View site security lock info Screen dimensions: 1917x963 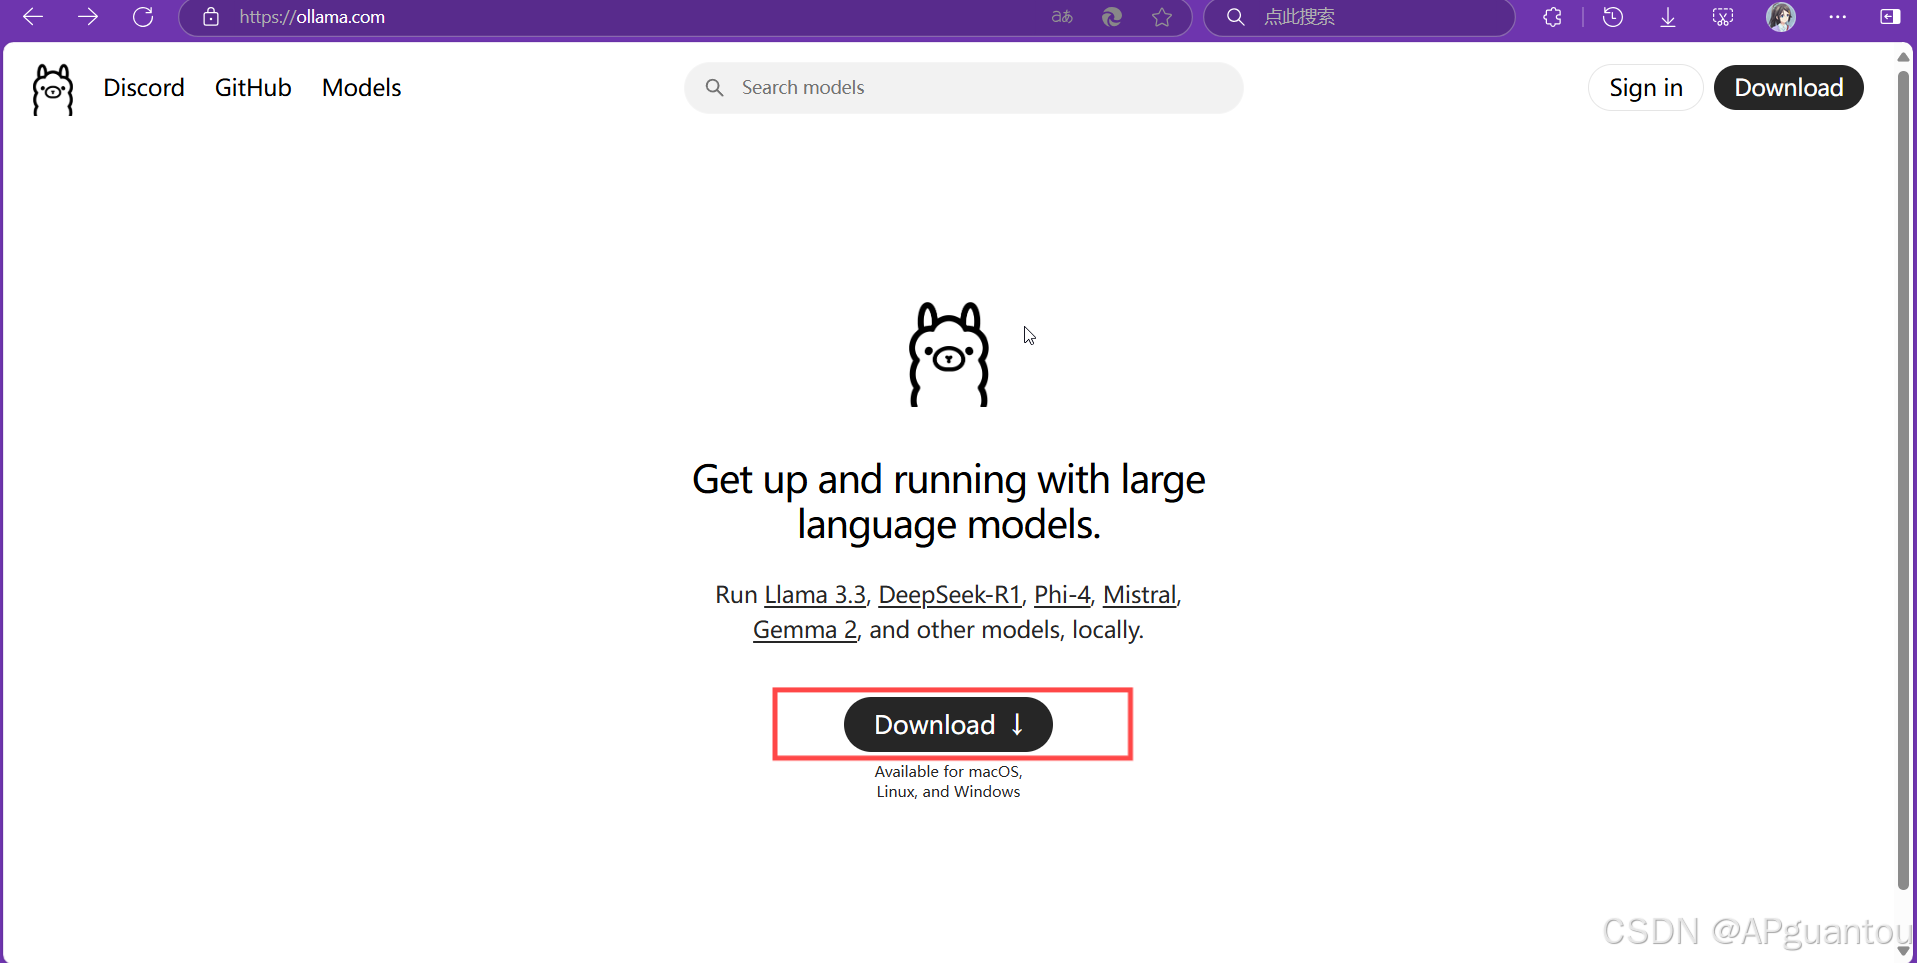tap(211, 17)
